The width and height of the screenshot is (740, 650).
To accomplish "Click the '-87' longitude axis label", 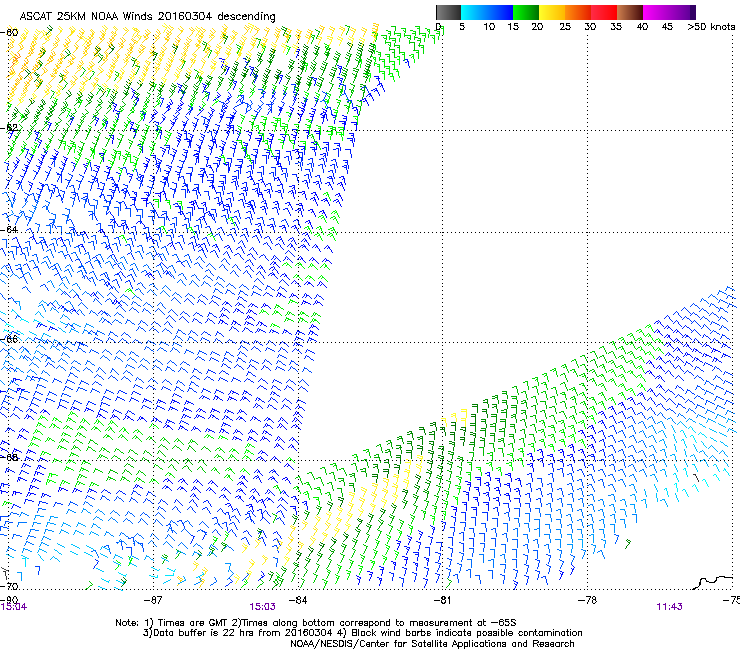I will click(152, 600).
